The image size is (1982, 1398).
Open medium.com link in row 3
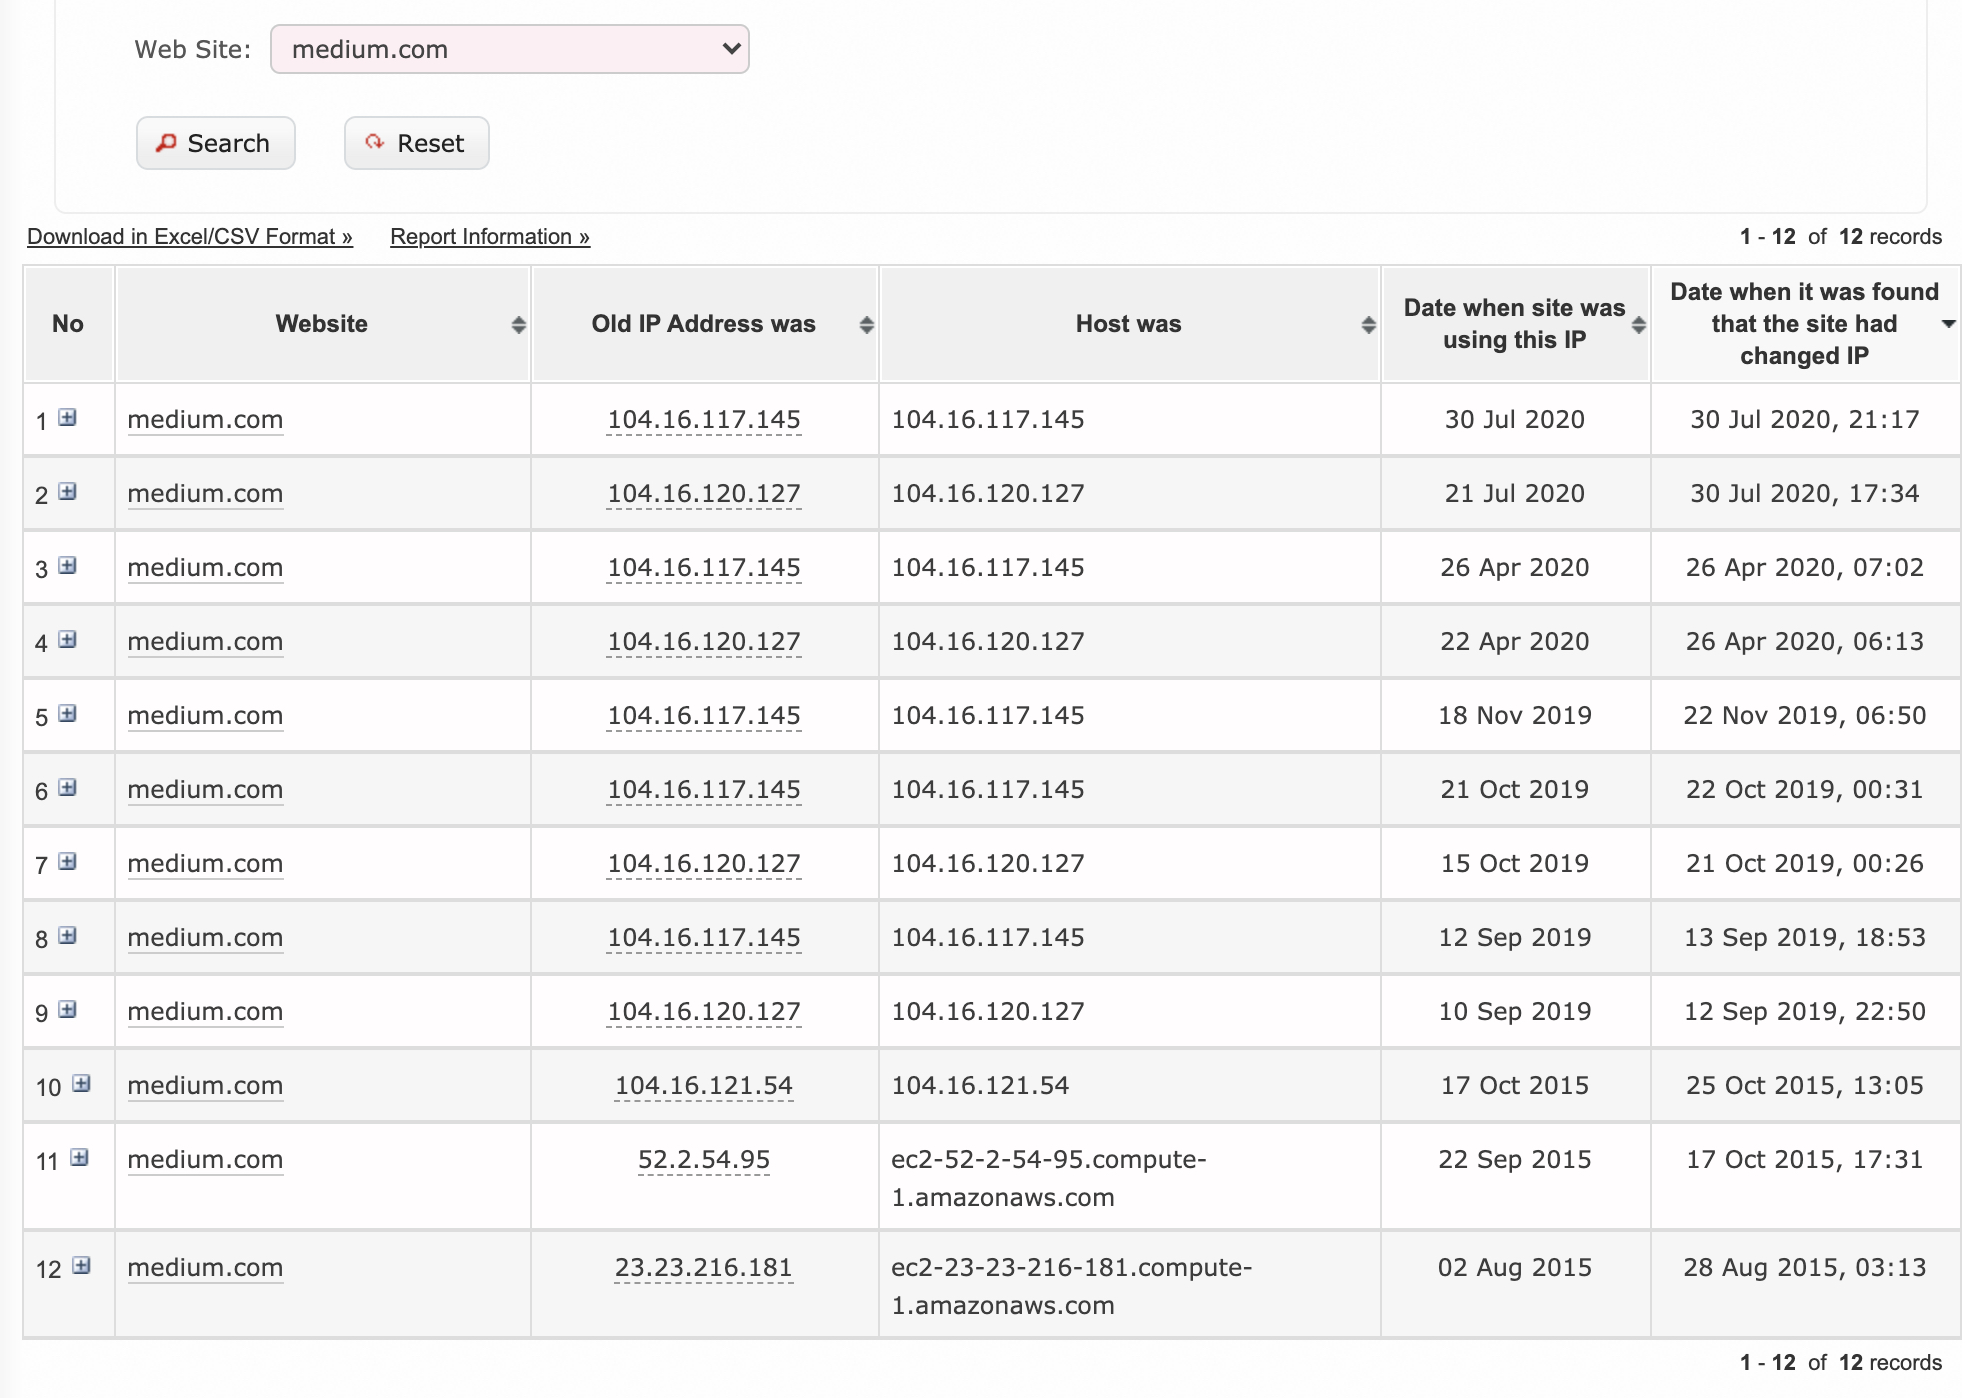point(205,568)
